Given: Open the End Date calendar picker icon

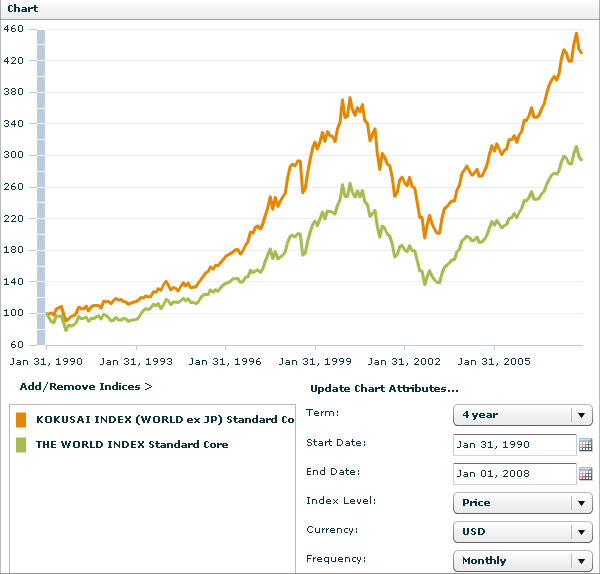Looking at the screenshot, I should pyautogui.click(x=586, y=474).
